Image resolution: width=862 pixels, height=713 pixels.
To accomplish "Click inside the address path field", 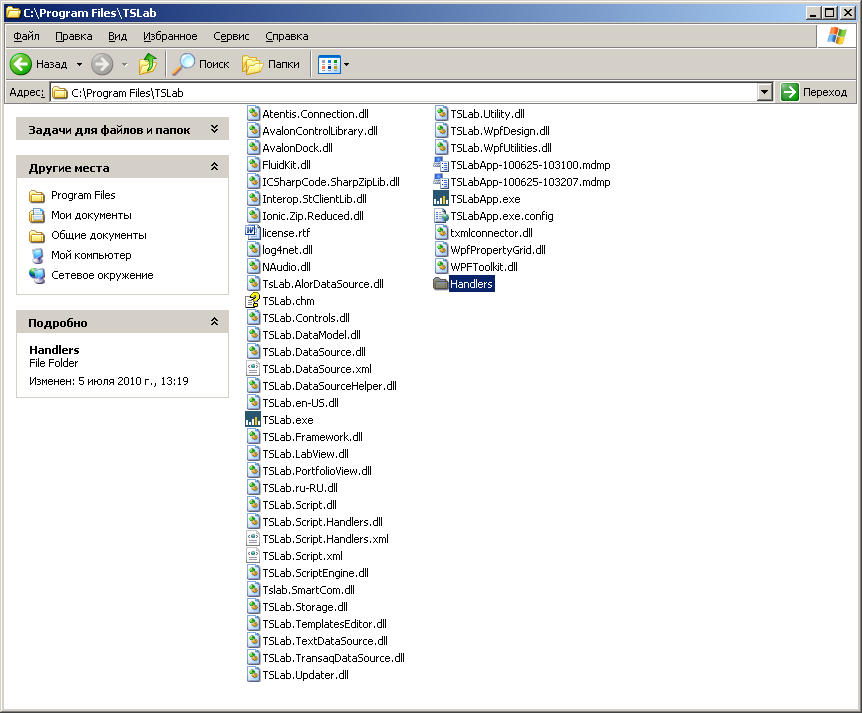I will point(400,92).
